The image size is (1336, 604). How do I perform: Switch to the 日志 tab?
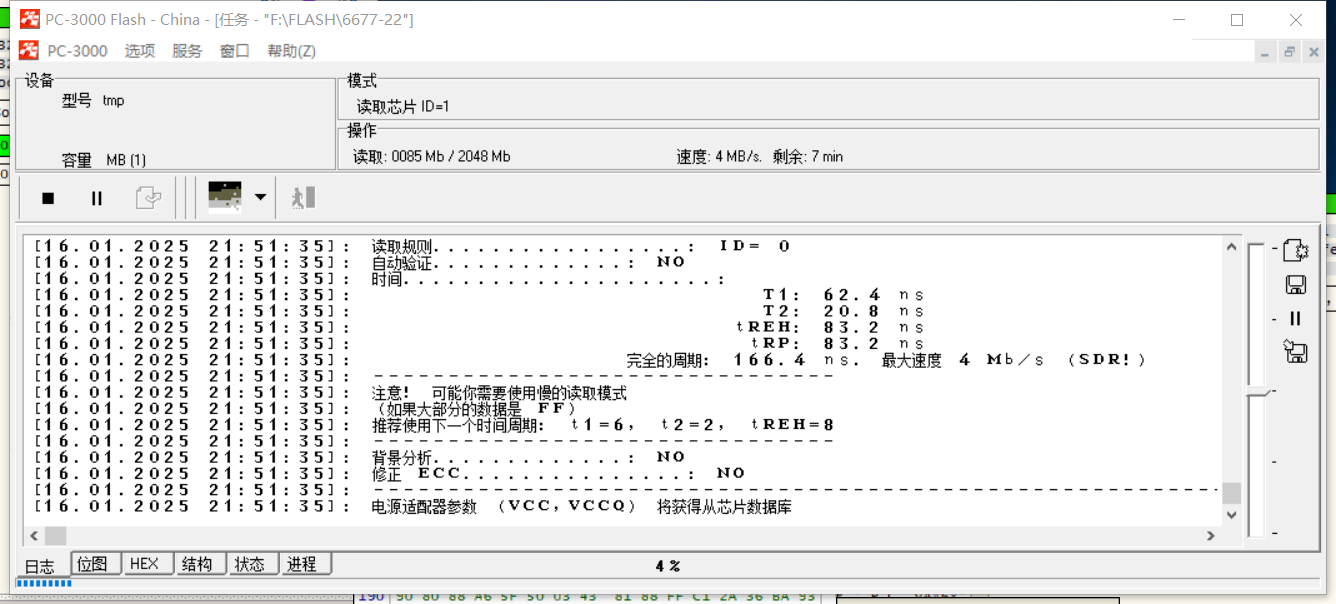[x=40, y=565]
